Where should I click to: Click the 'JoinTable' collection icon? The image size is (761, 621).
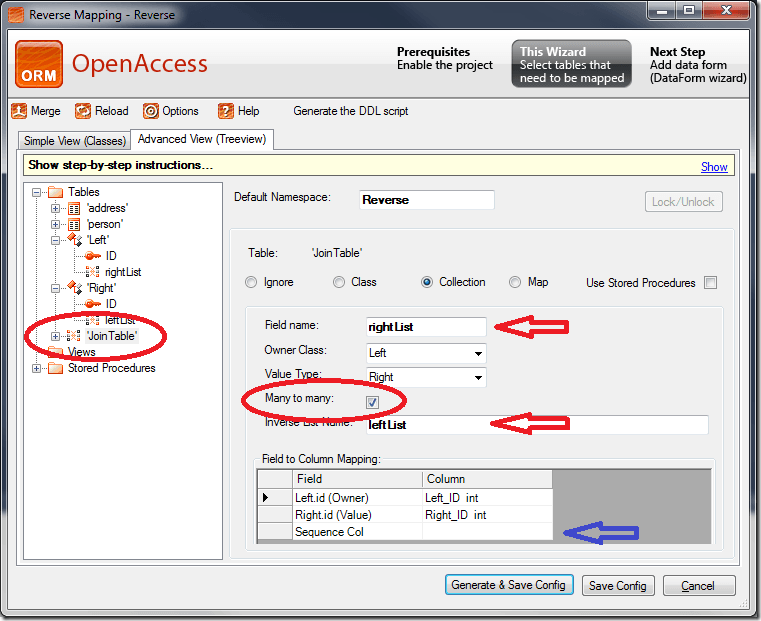(74, 336)
